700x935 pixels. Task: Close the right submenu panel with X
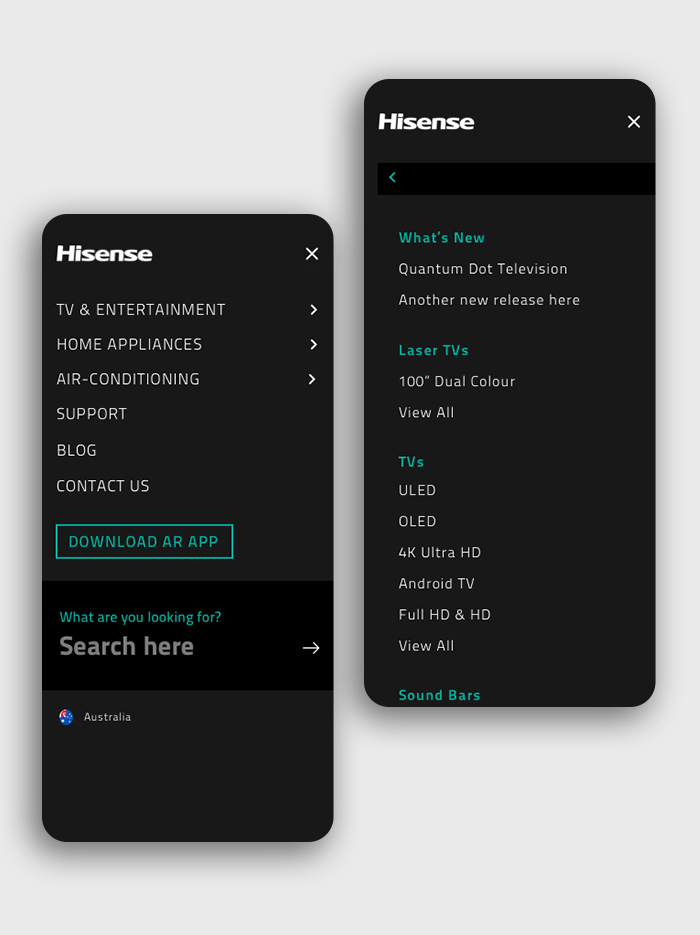point(634,122)
